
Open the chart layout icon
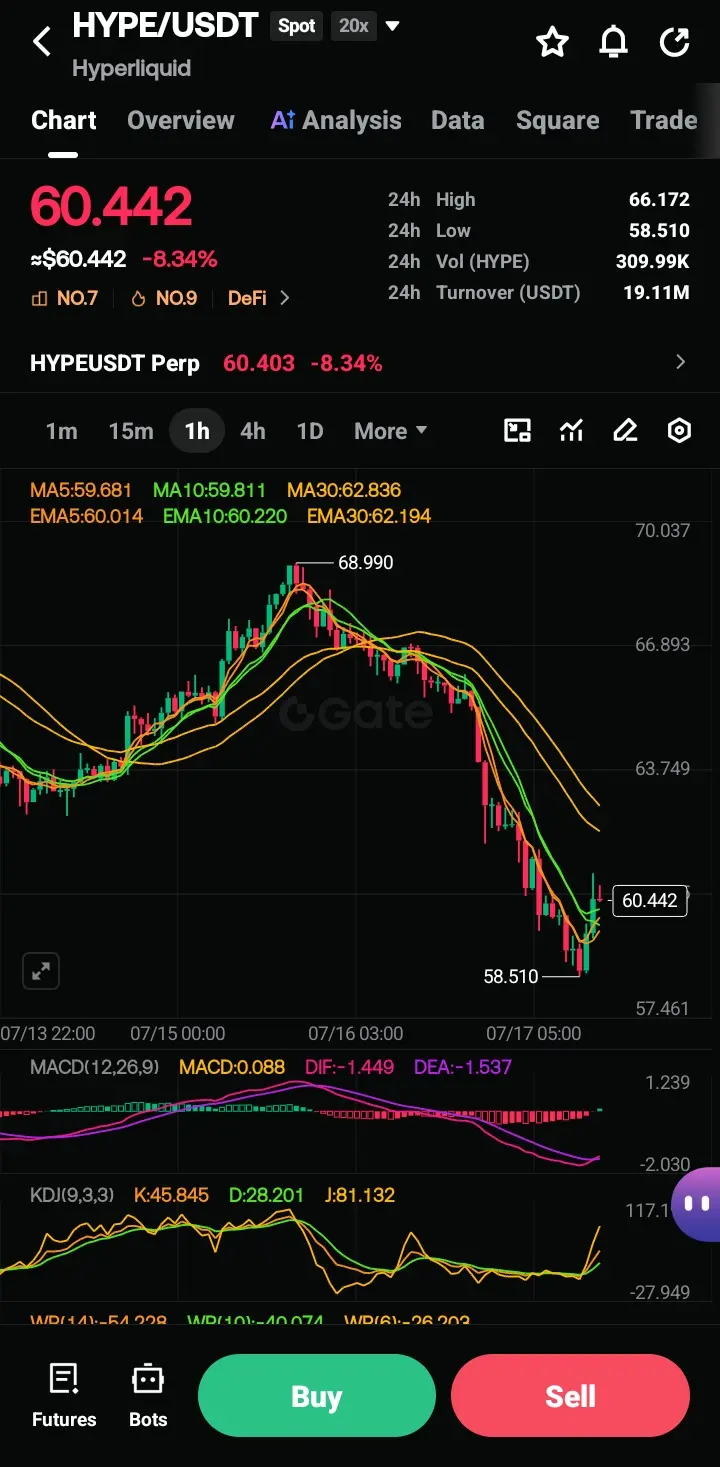[x=517, y=431]
